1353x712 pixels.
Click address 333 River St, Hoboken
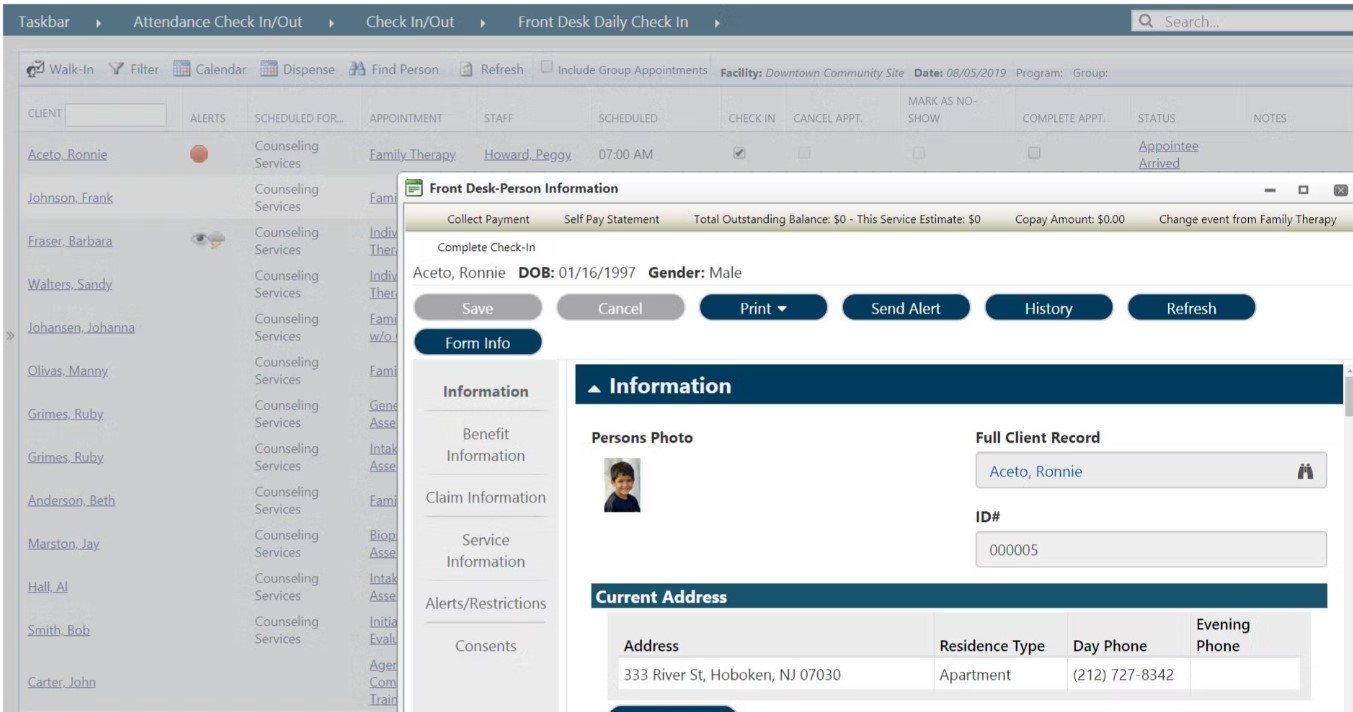(x=732, y=674)
